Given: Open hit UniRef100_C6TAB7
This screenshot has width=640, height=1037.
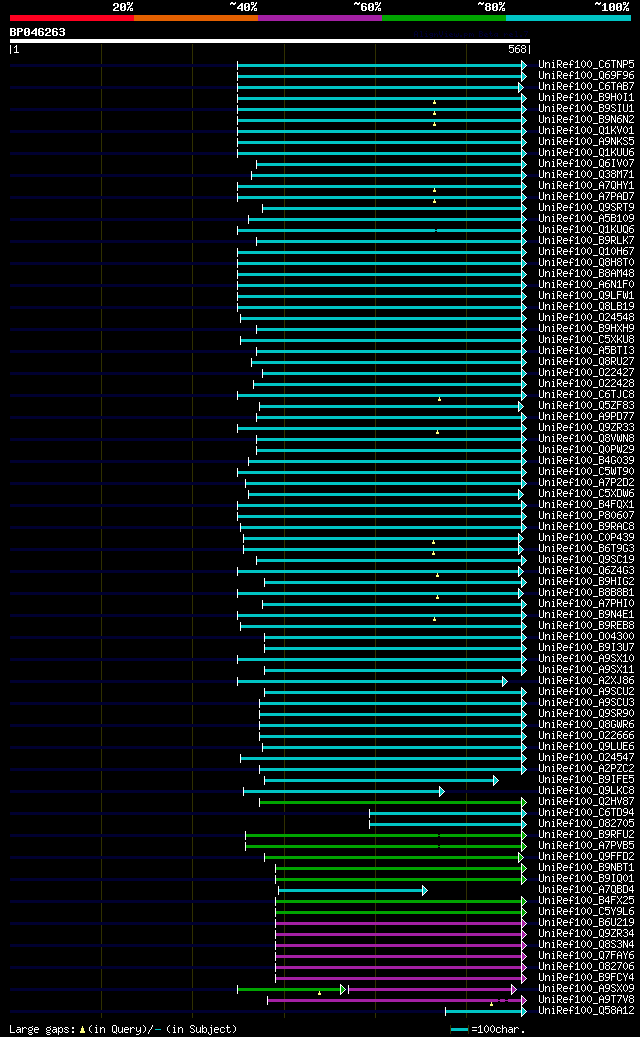Looking at the screenshot, I should coord(586,87).
